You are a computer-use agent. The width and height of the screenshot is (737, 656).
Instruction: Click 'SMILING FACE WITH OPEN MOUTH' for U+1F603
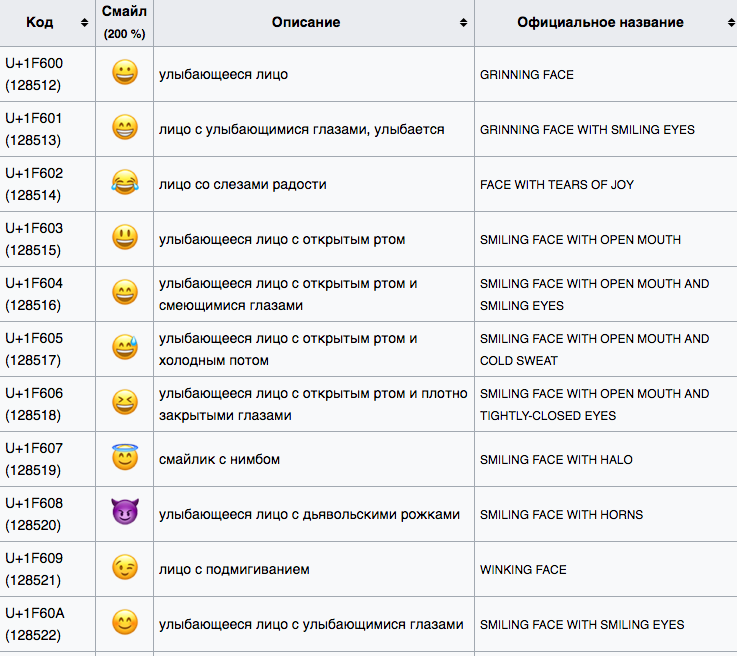pos(580,240)
